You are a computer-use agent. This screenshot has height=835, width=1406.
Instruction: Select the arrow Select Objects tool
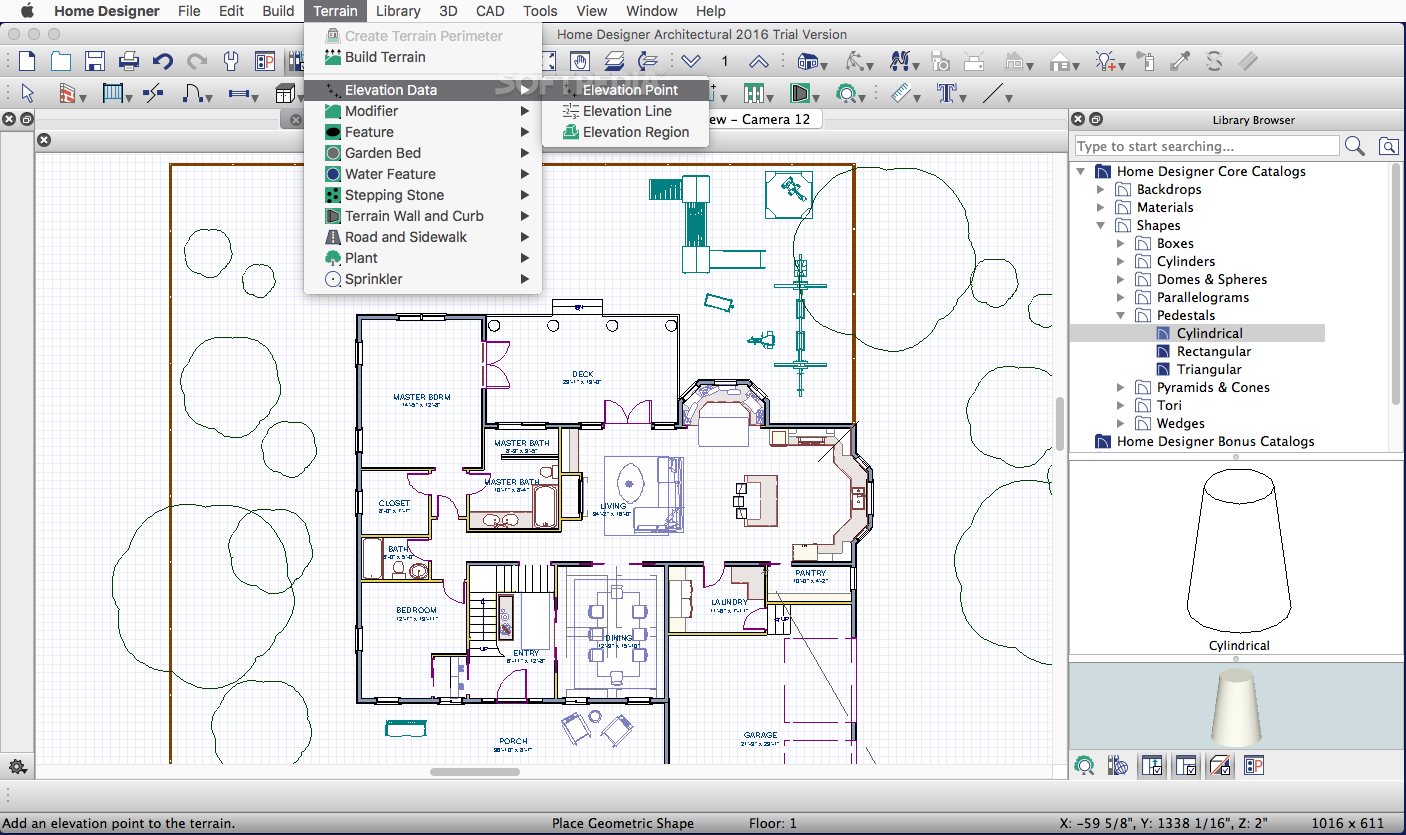(27, 94)
